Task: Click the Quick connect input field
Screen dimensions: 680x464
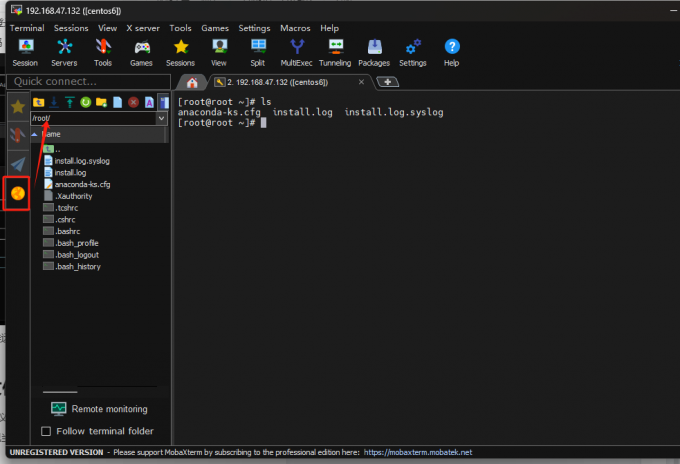Action: [x=88, y=82]
